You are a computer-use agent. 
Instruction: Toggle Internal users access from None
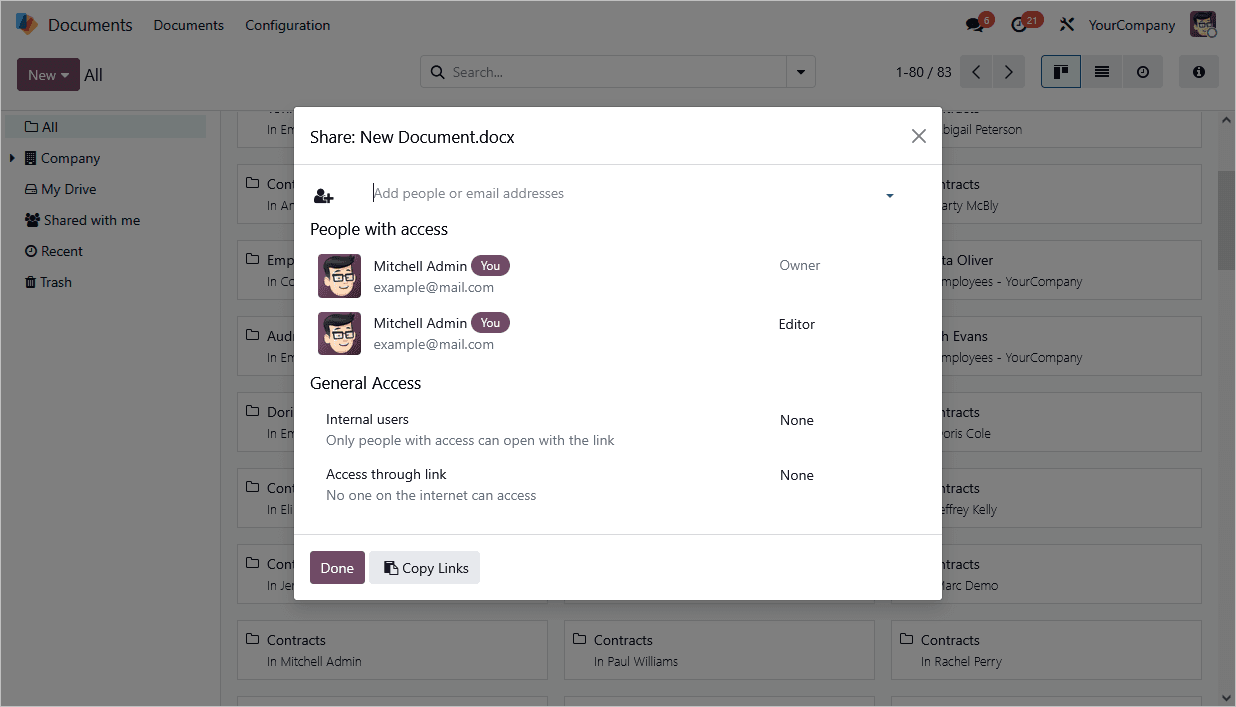pos(797,420)
